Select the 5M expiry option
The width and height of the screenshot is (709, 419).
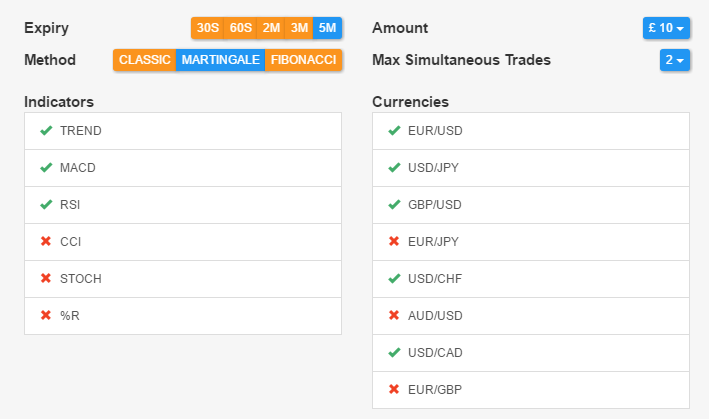(x=327, y=28)
